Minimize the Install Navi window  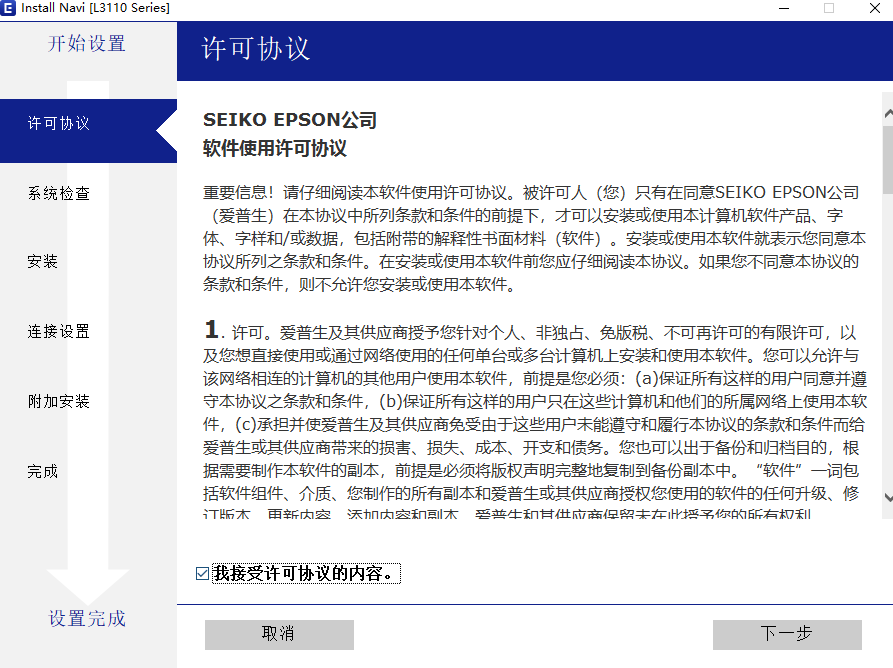(784, 8)
